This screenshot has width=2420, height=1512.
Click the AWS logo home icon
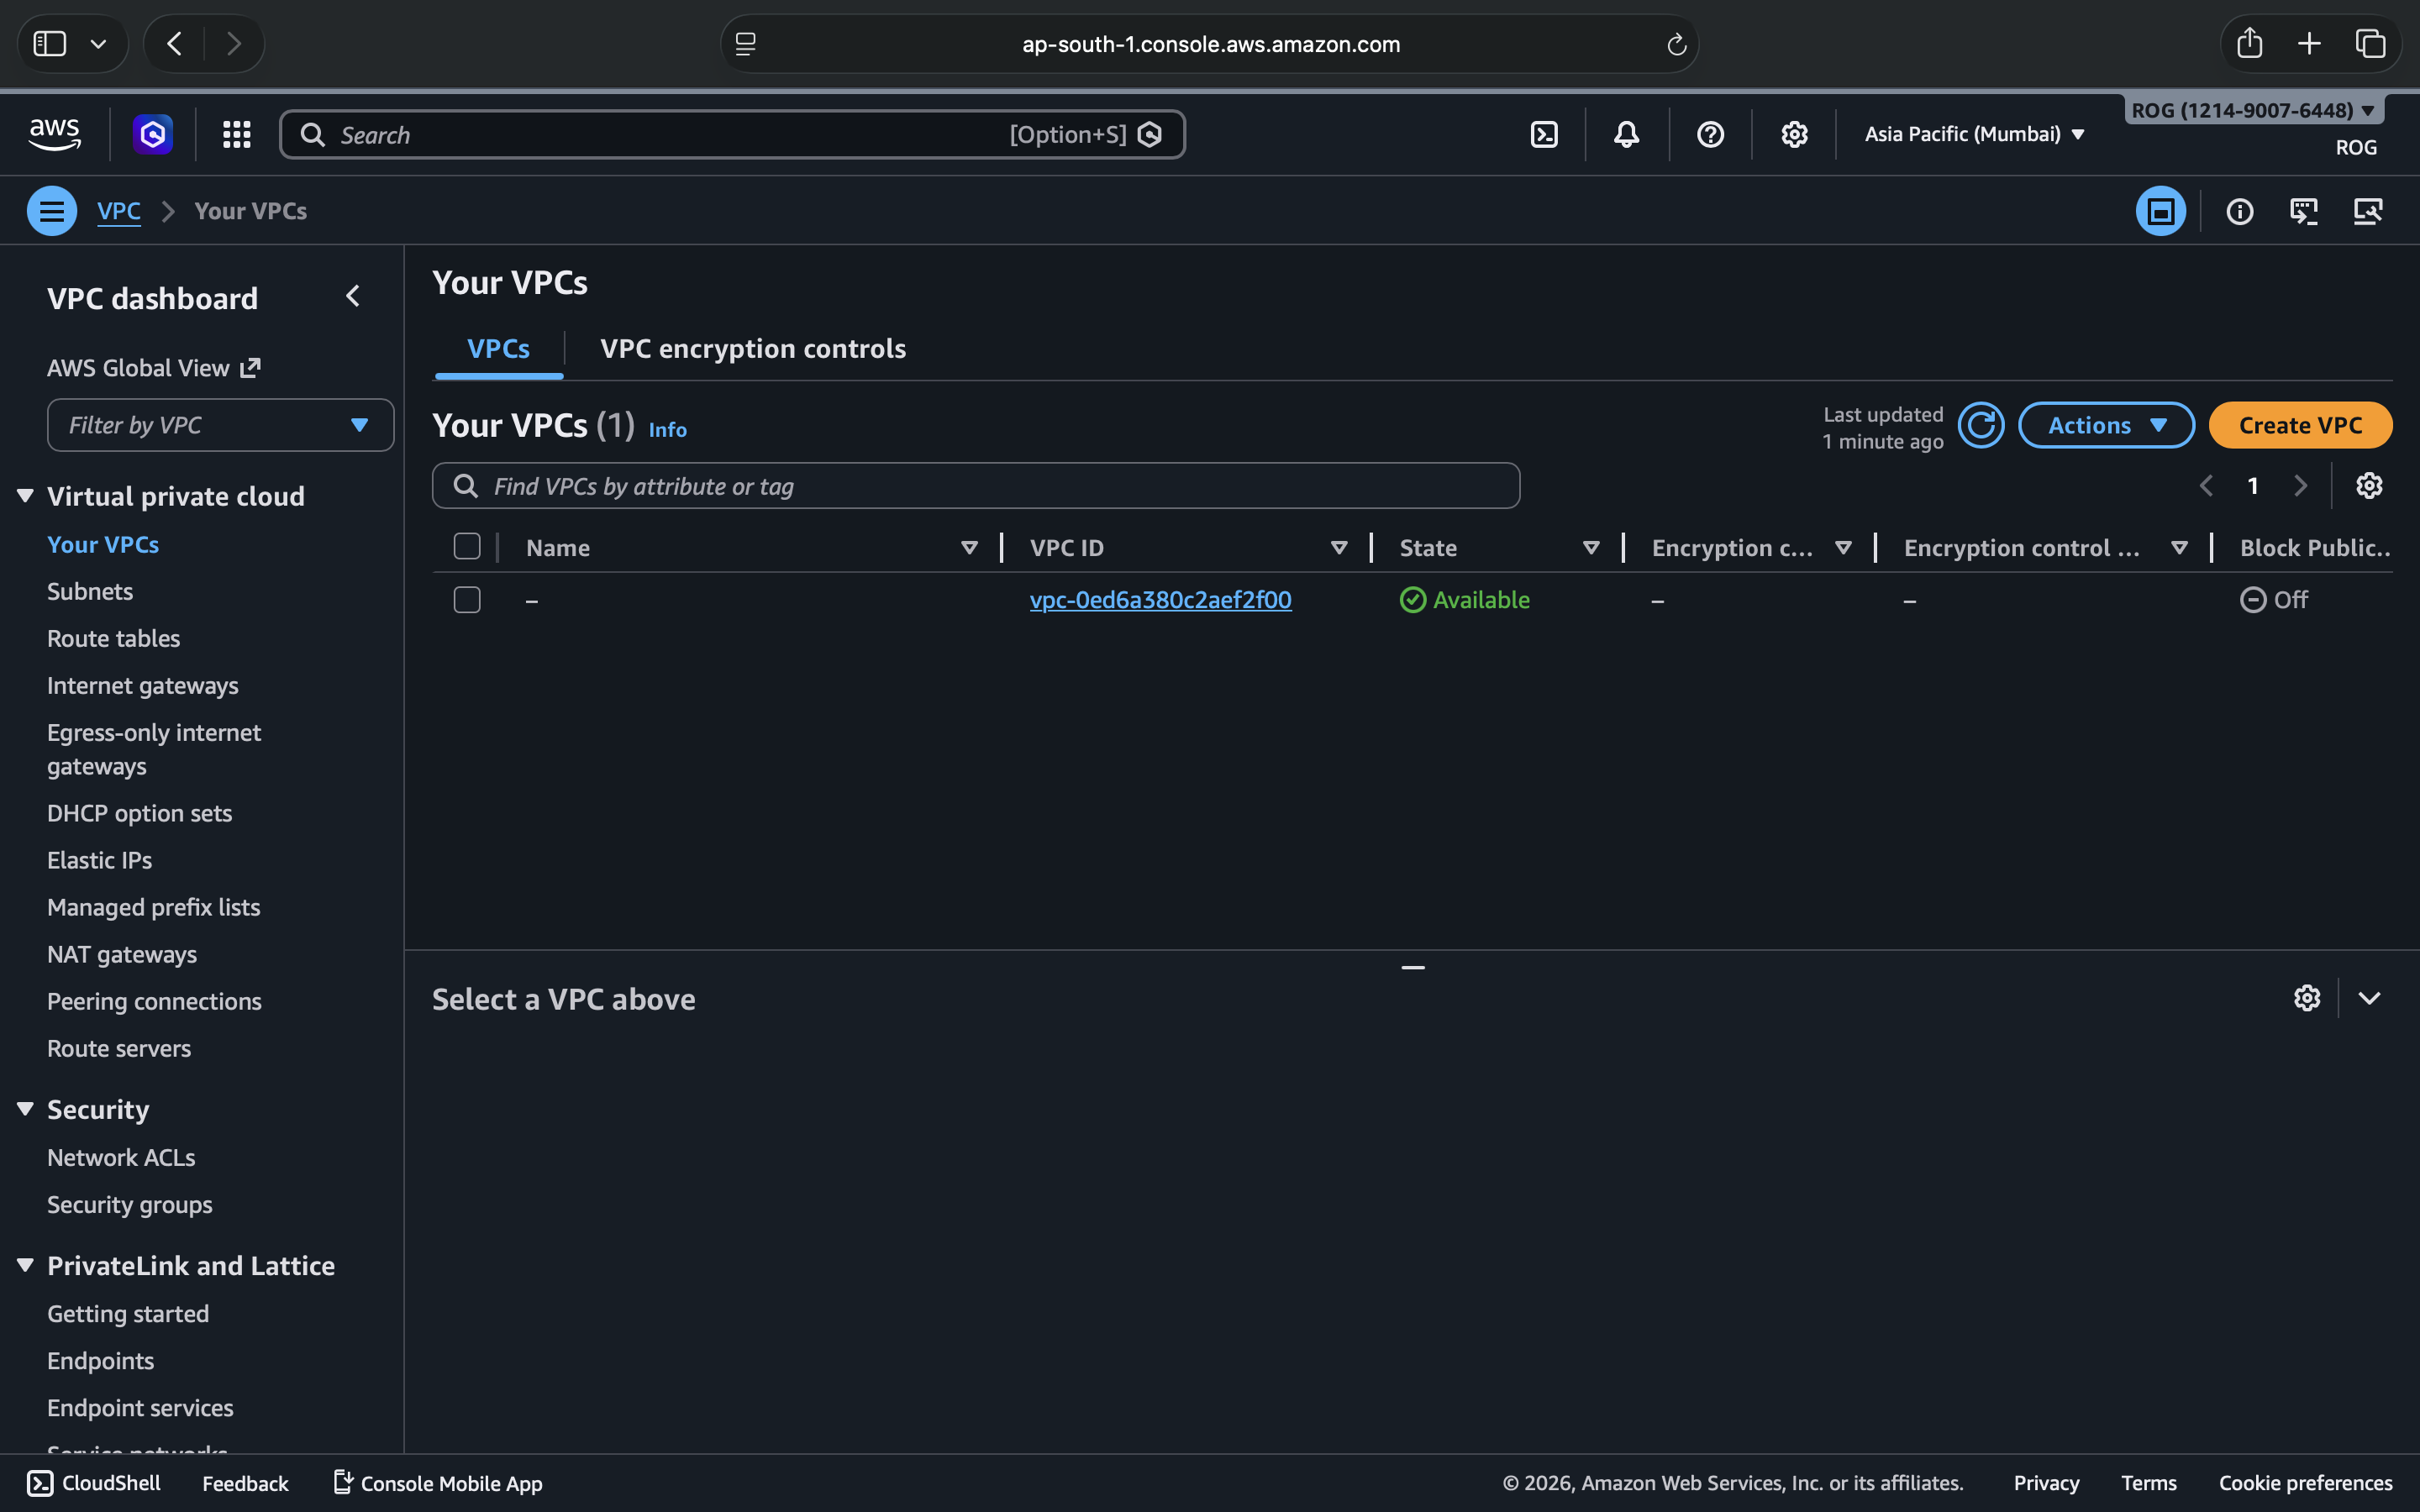click(54, 134)
